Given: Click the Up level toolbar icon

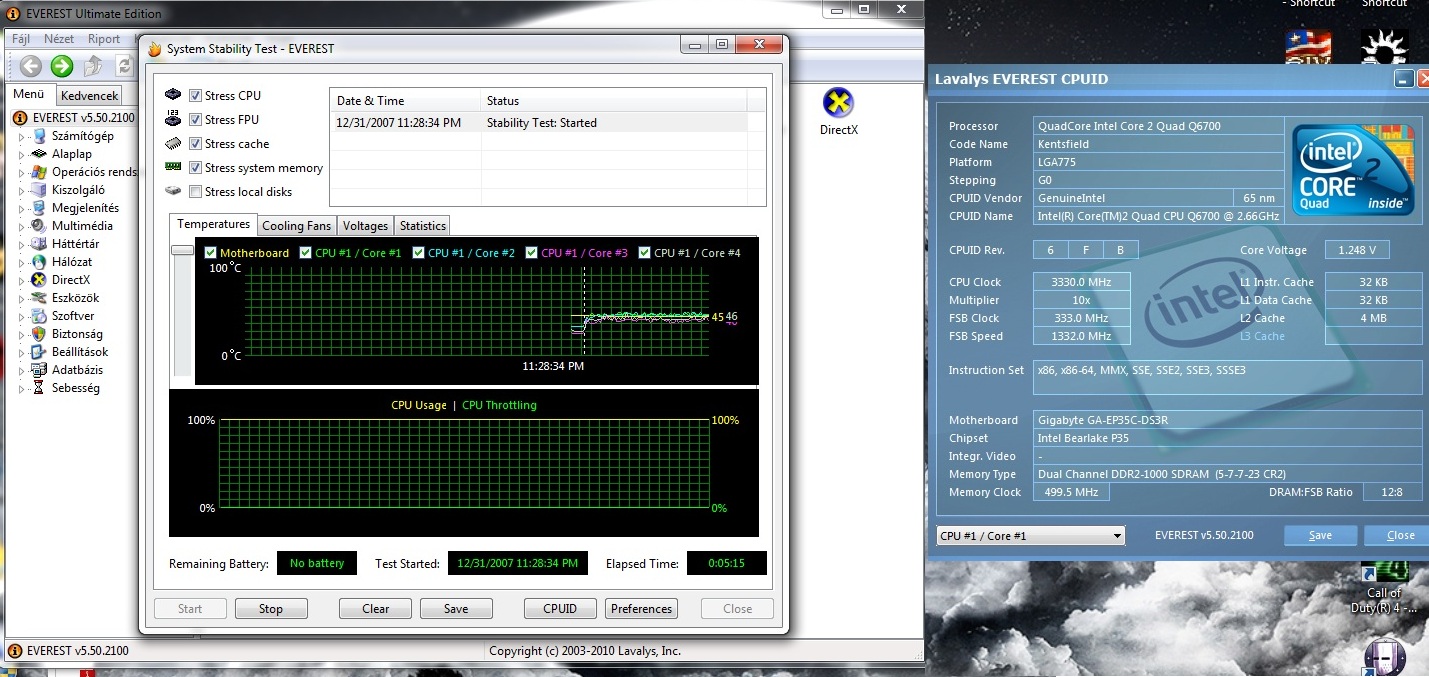Looking at the screenshot, I should [93, 66].
